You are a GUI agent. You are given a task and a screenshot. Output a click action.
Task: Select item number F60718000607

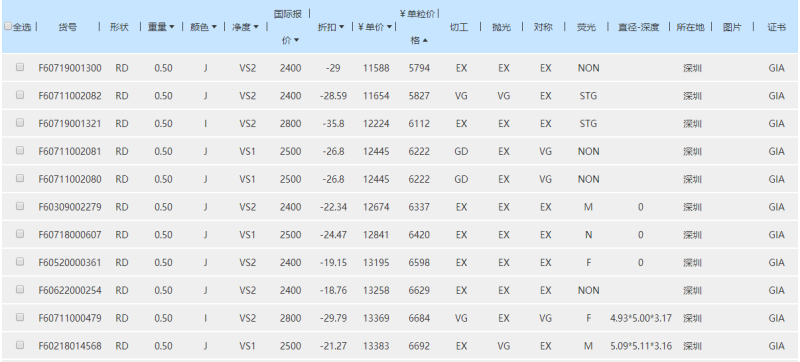tap(70, 235)
